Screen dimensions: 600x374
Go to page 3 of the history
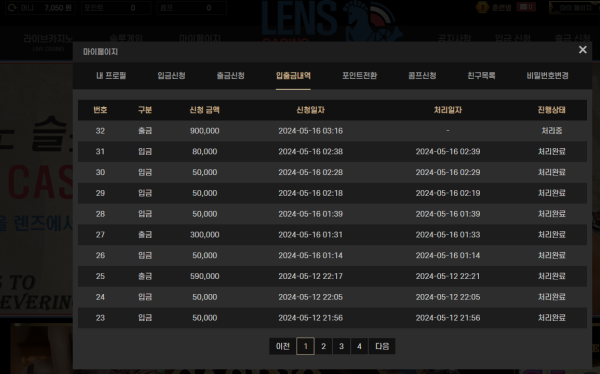341,346
